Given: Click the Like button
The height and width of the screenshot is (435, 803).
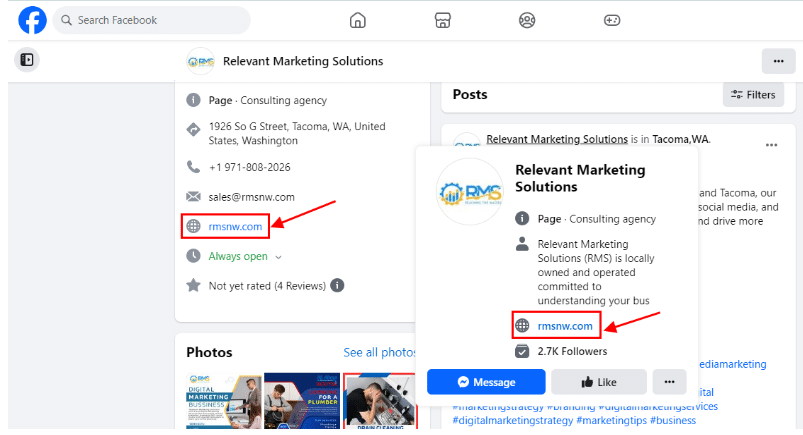Looking at the screenshot, I should click(x=599, y=382).
